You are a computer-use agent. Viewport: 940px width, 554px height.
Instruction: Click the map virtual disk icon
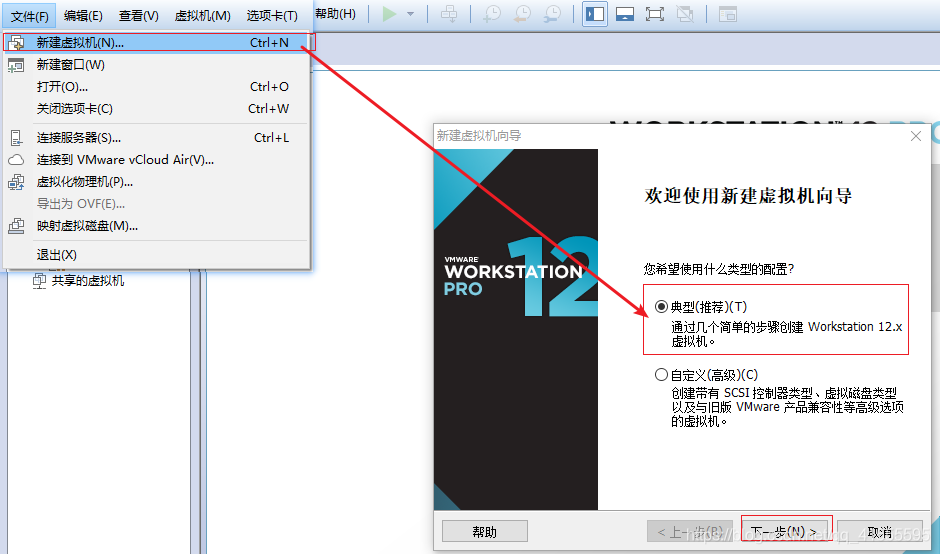point(16,226)
